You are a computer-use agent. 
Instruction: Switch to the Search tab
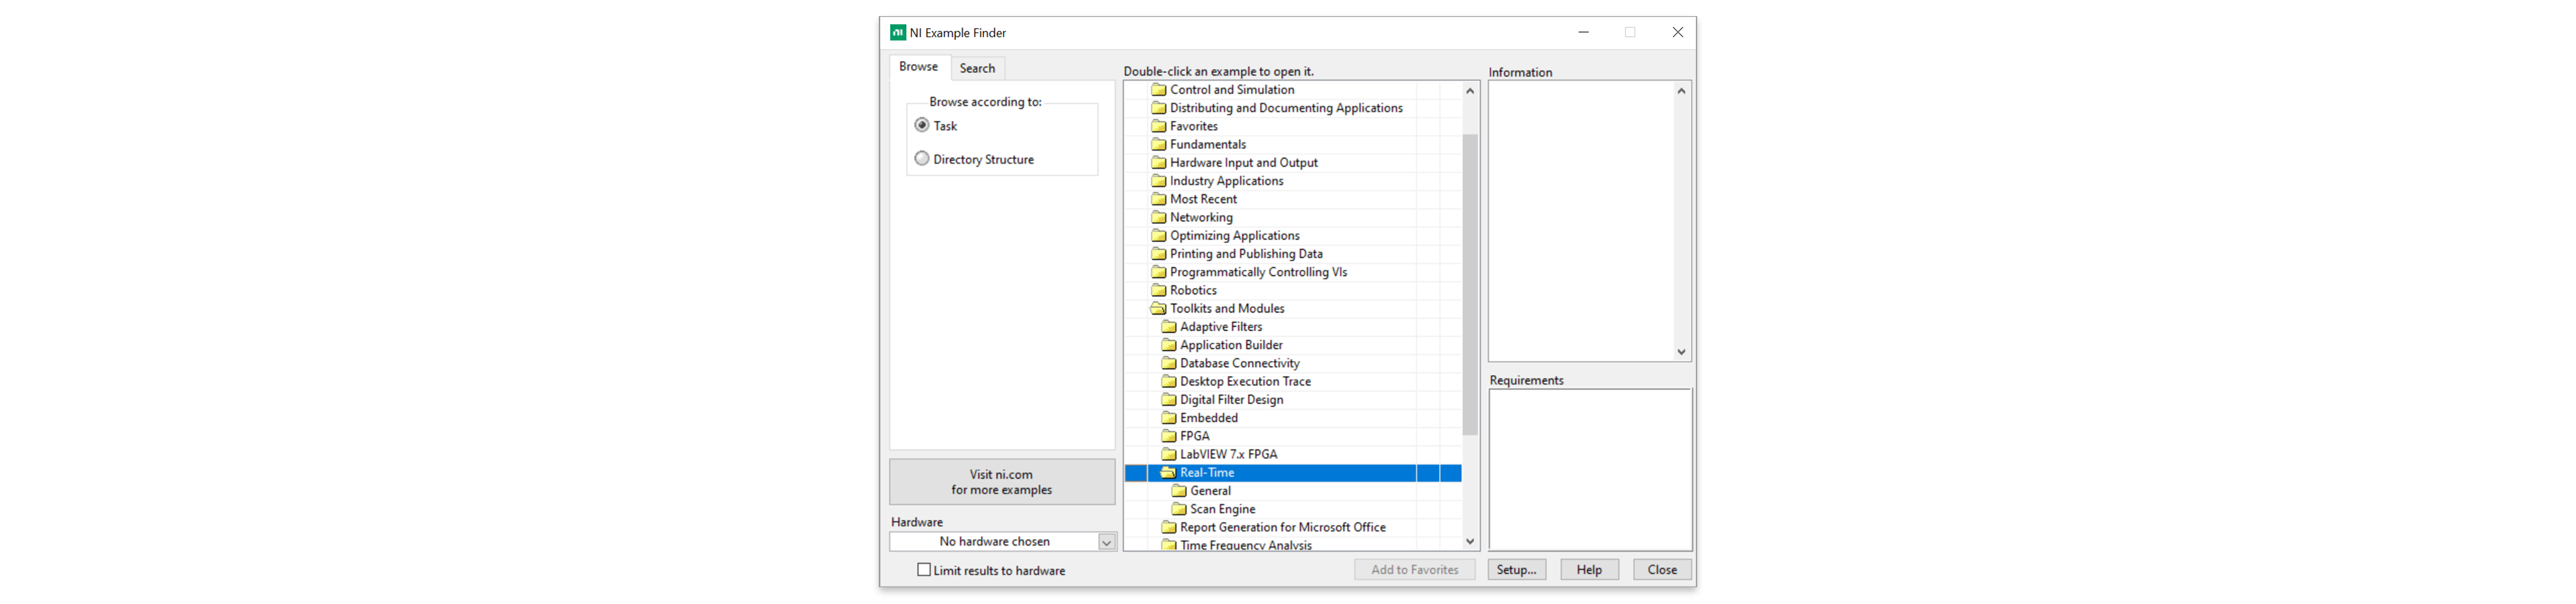pyautogui.click(x=977, y=68)
